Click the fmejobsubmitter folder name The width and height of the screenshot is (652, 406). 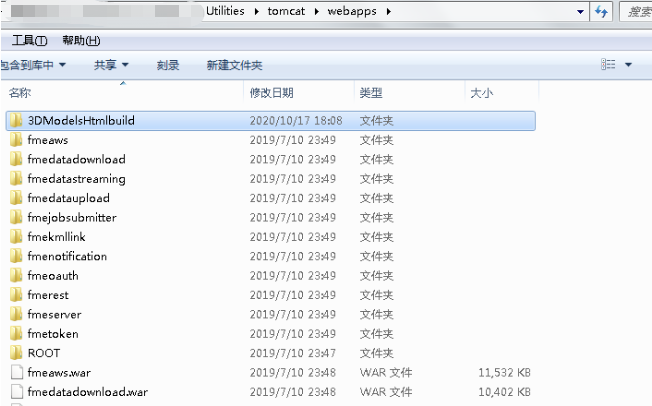click(72, 218)
